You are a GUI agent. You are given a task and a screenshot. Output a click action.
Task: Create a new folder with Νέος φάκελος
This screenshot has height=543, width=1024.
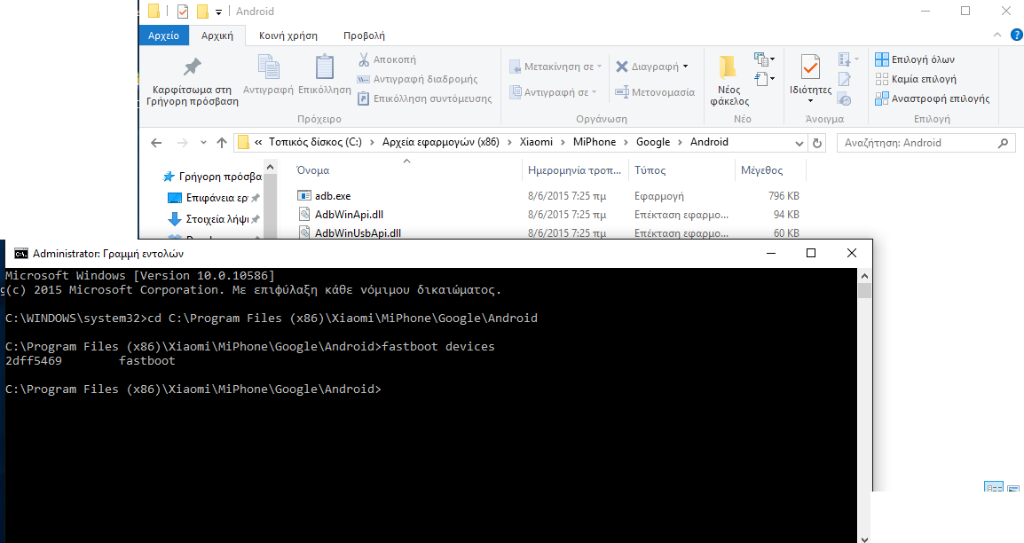[x=729, y=81]
